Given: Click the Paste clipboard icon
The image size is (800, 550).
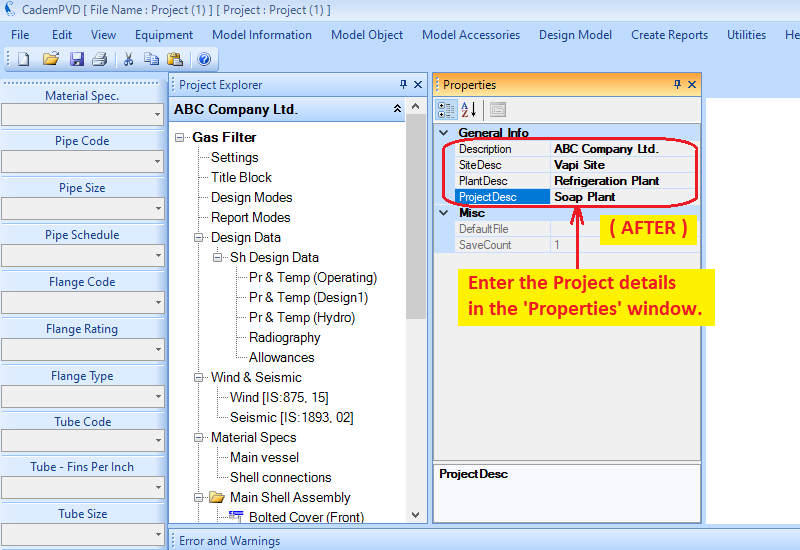Looking at the screenshot, I should tap(175, 59).
